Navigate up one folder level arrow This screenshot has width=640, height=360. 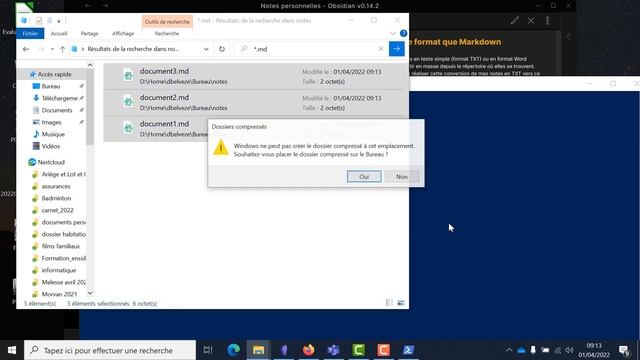(x=62, y=49)
